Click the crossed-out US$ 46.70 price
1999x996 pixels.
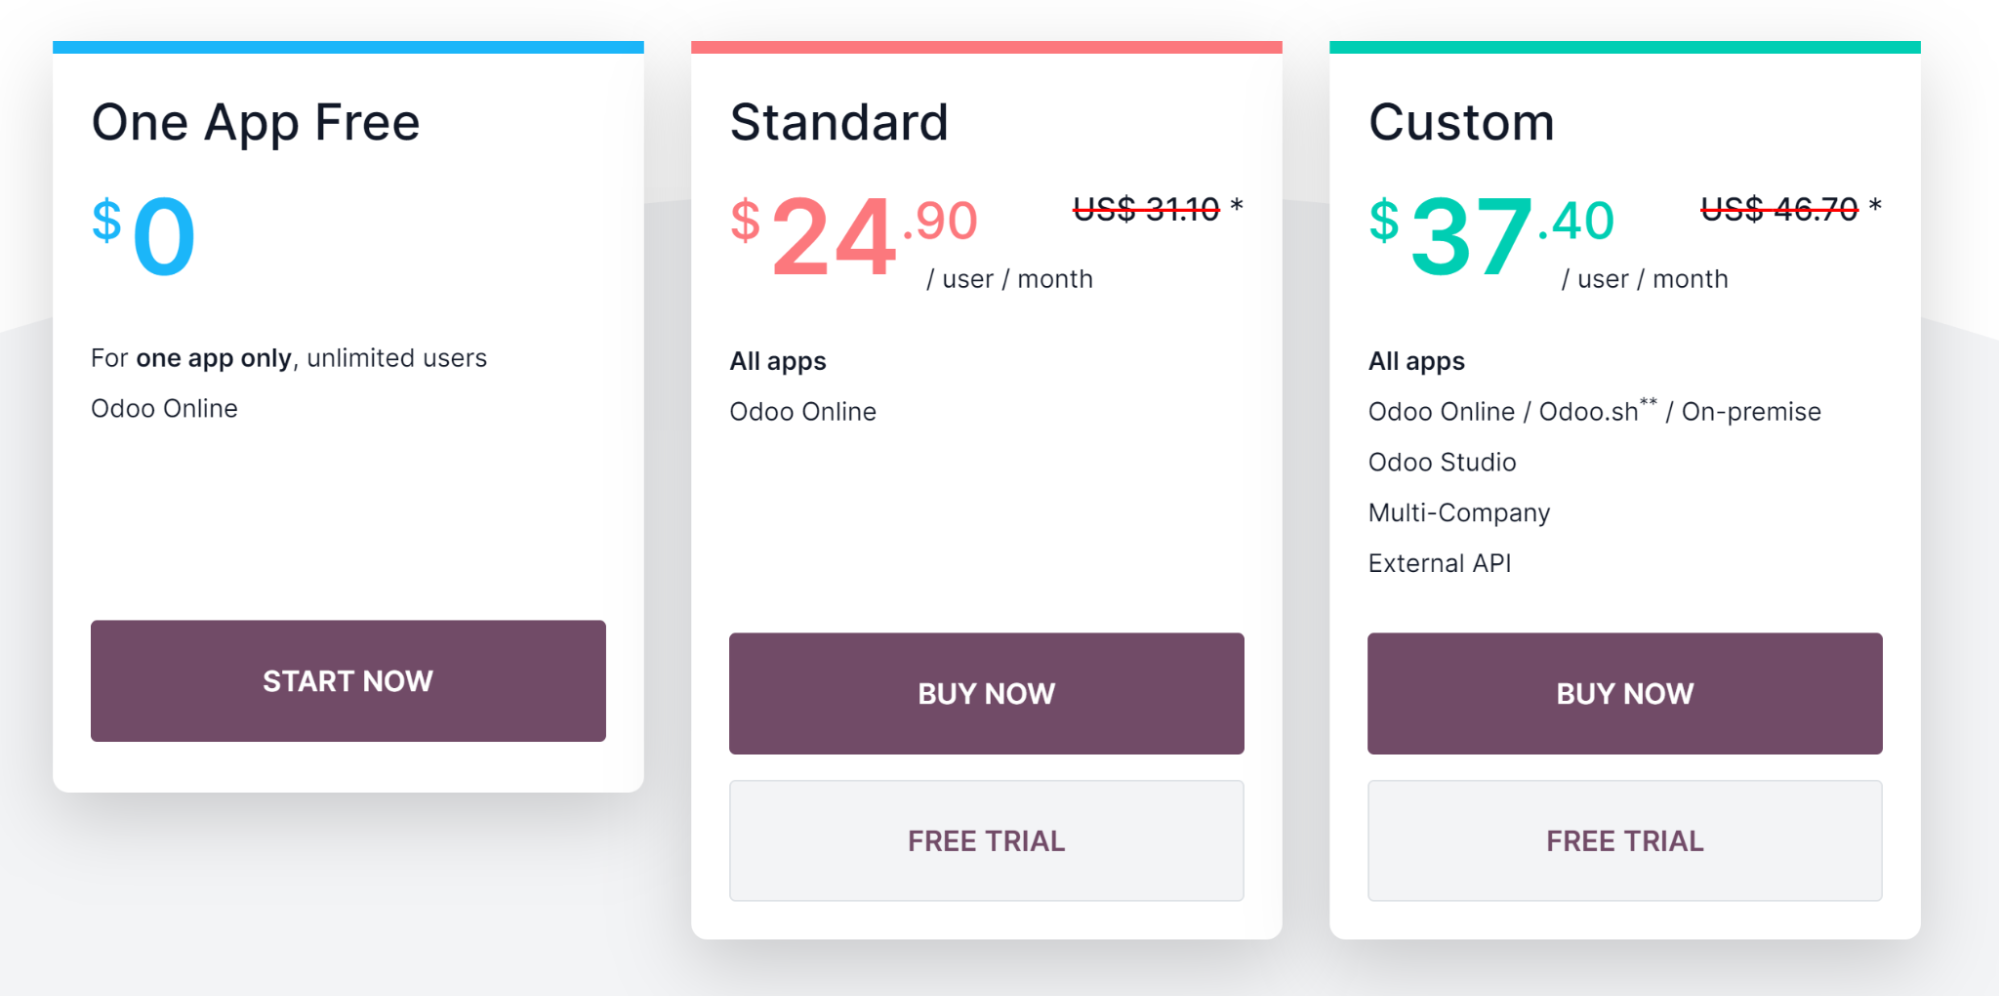pos(1780,208)
